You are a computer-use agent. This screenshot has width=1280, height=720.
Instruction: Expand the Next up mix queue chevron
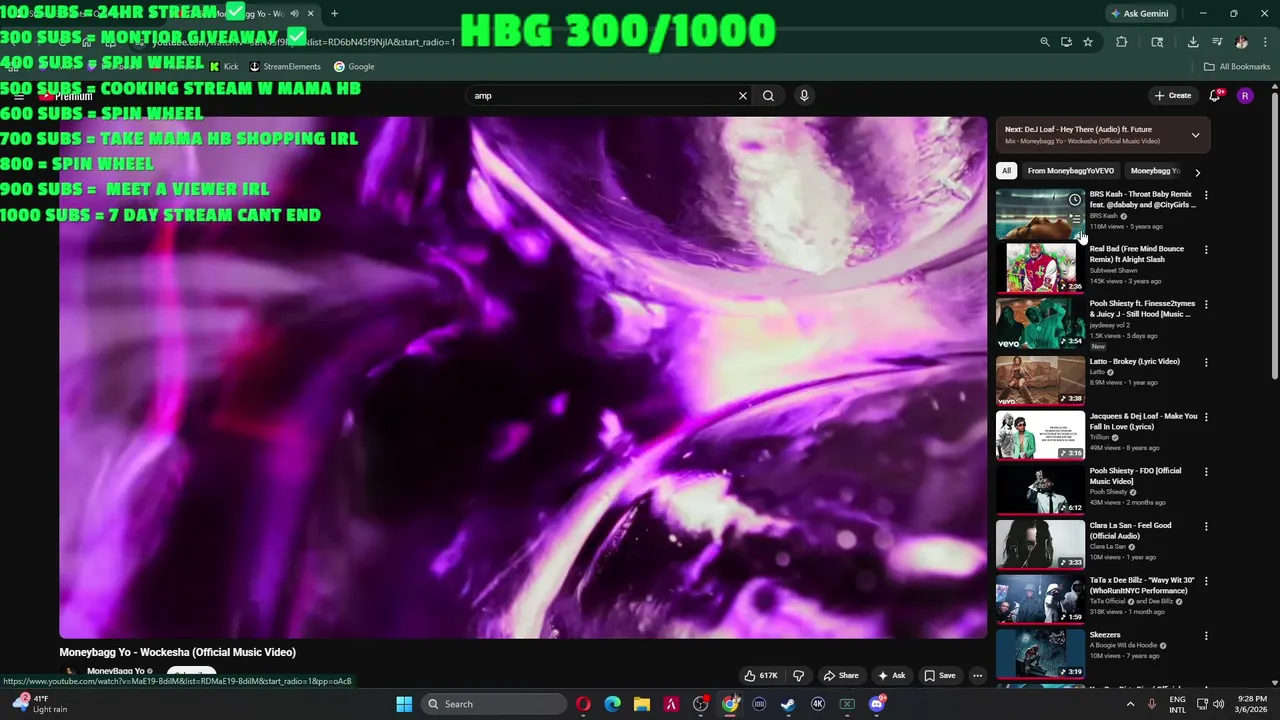(x=1195, y=135)
